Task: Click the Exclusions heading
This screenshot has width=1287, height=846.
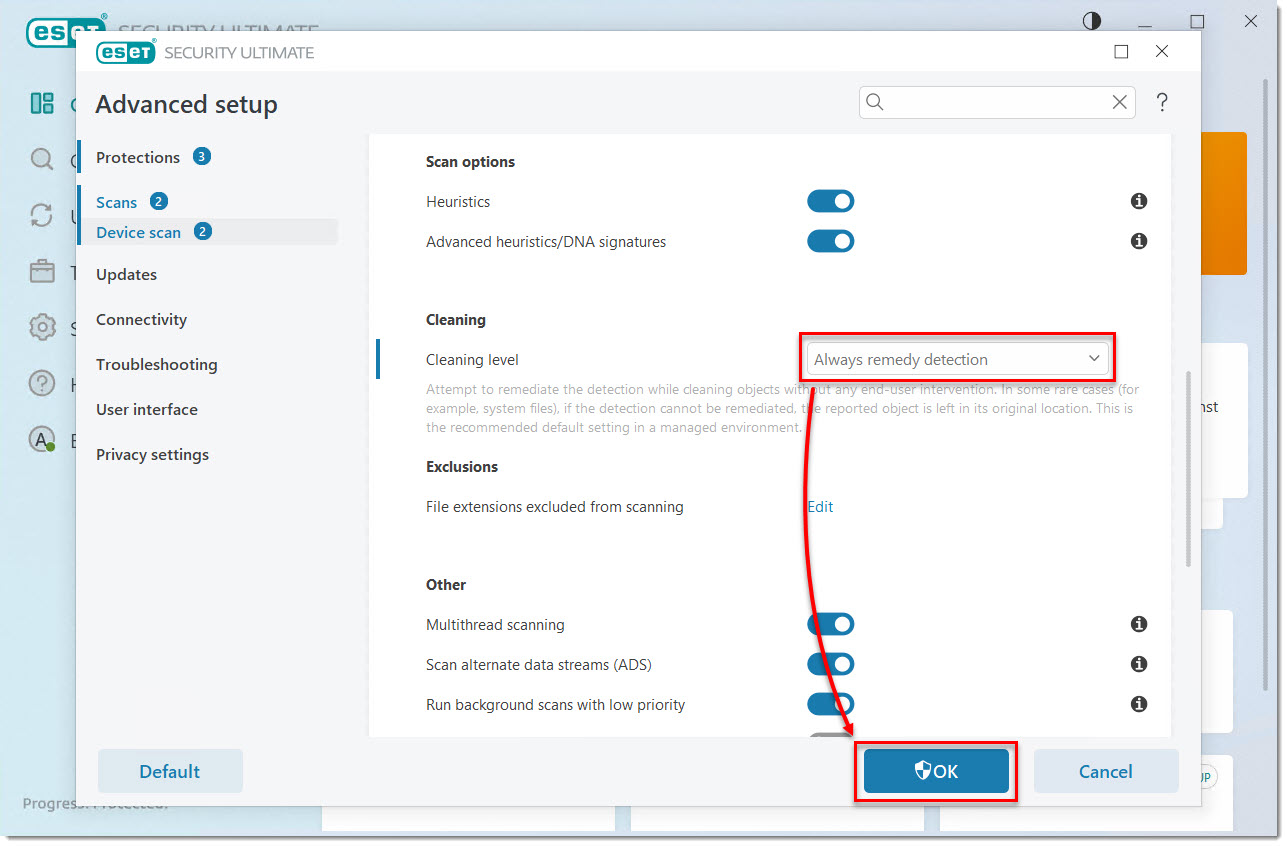Action: pos(462,467)
